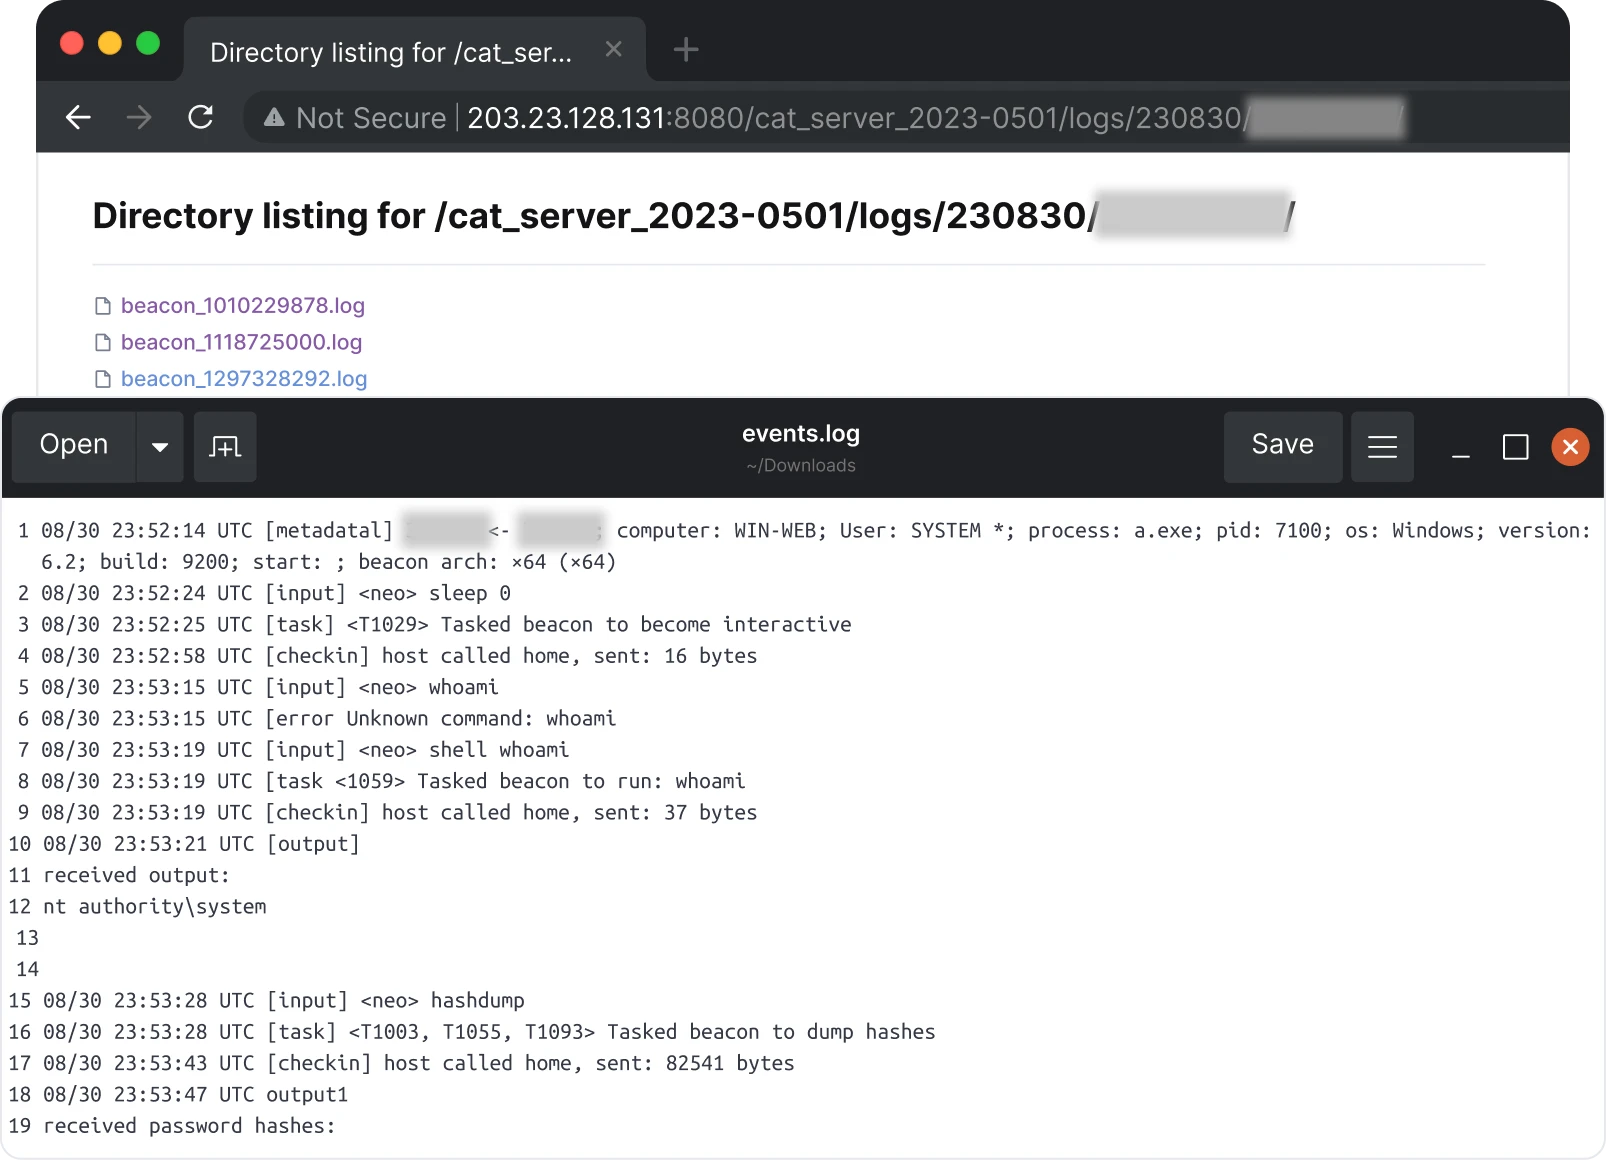Image resolution: width=1606 pixels, height=1160 pixels.
Task: Click 'computer: WIN-WEB' in metadata line
Action: tap(722, 530)
